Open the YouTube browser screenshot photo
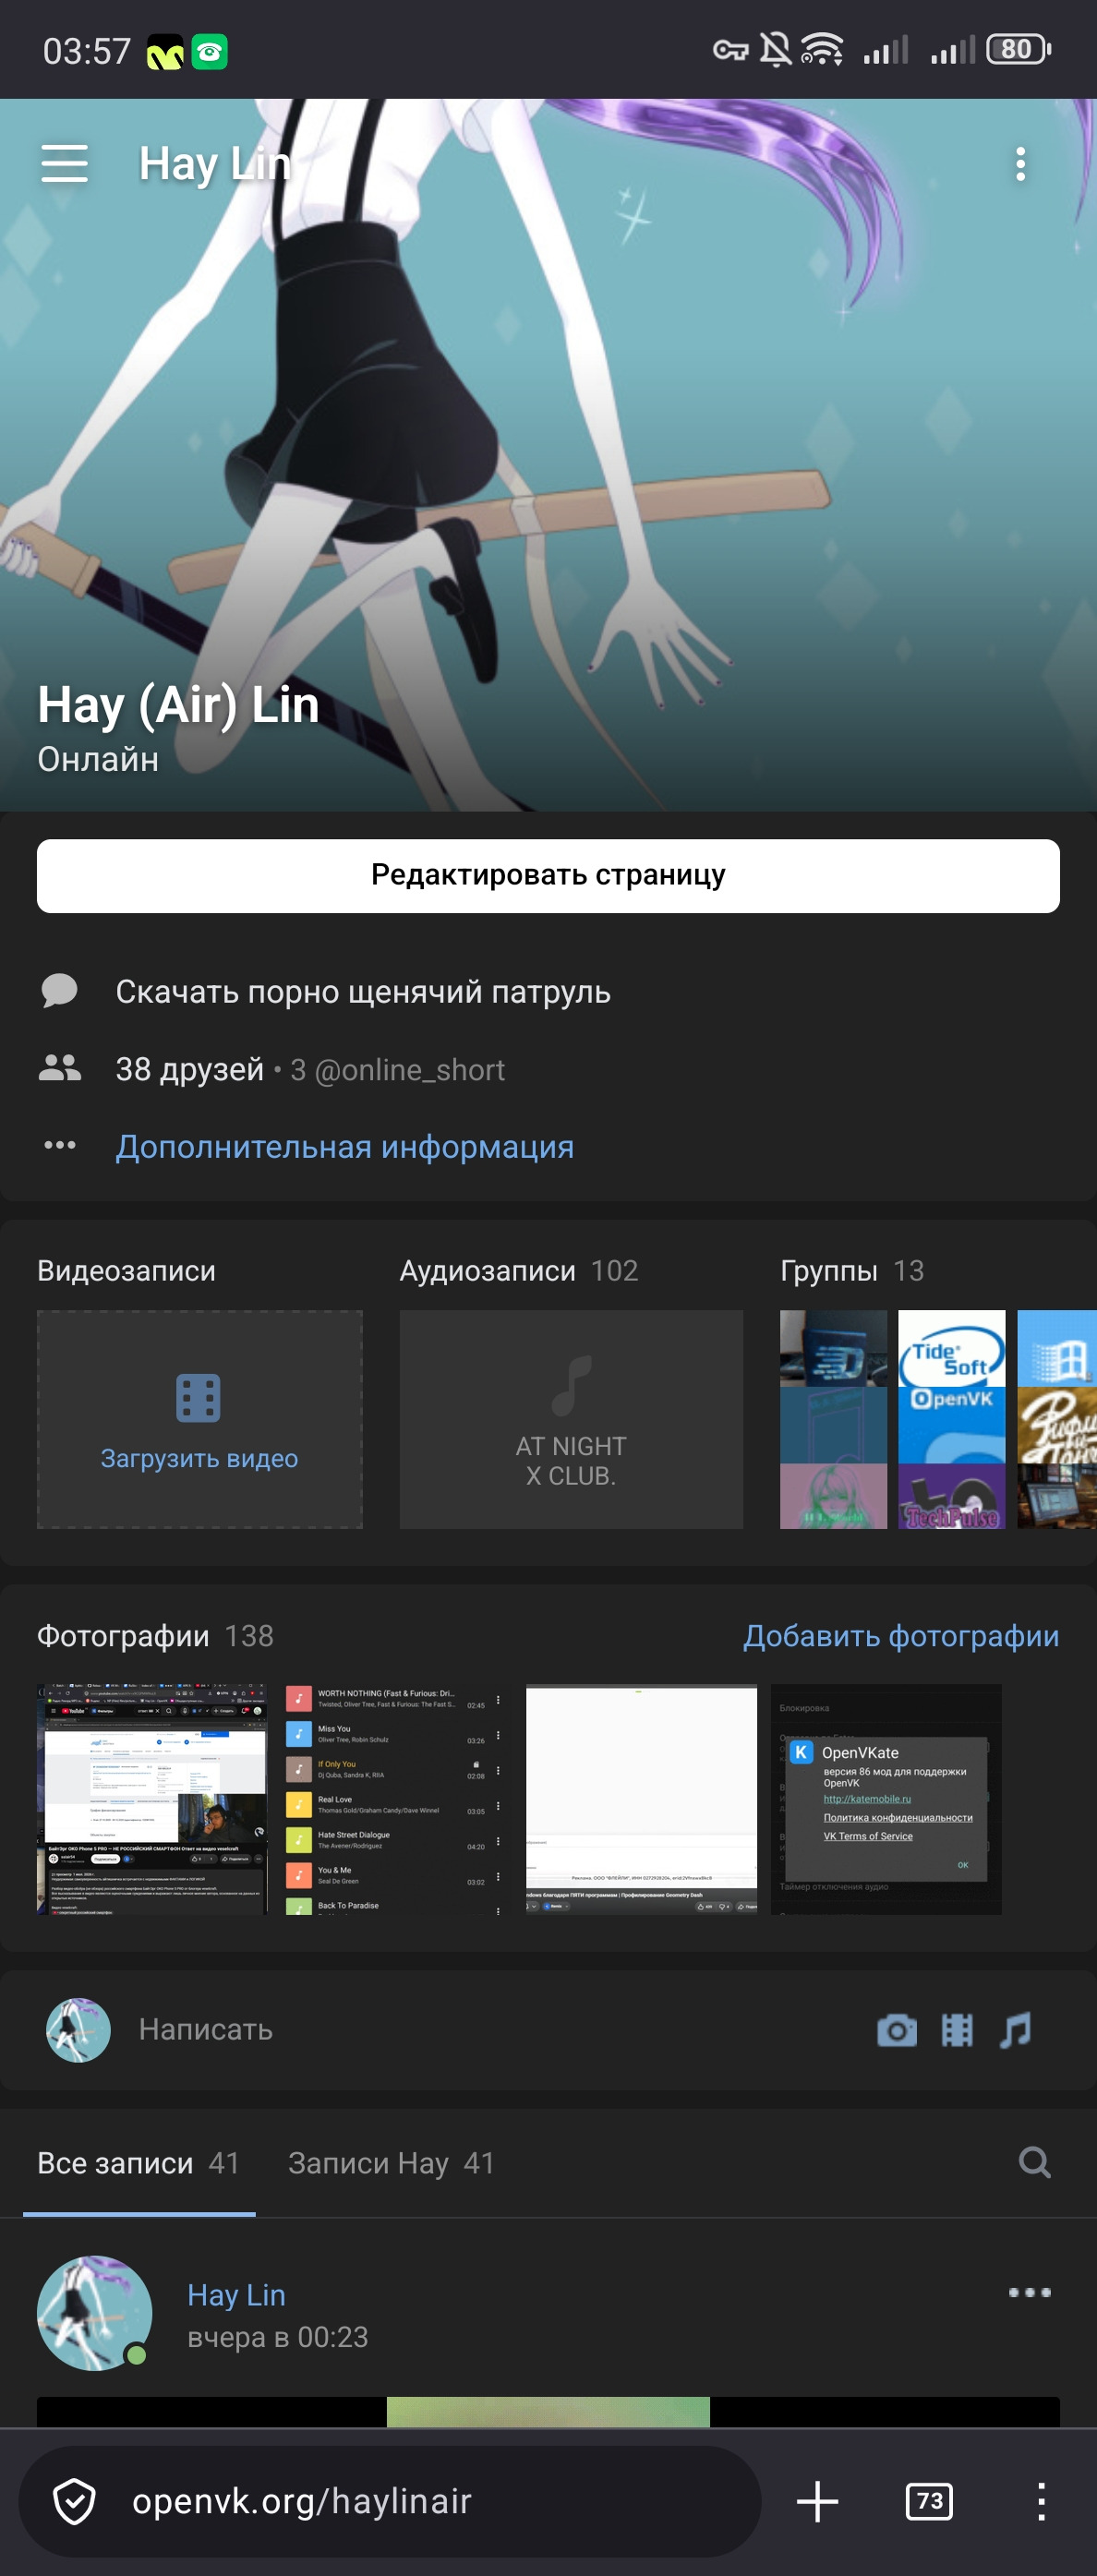Image resolution: width=1097 pixels, height=2576 pixels. pyautogui.click(x=152, y=1799)
